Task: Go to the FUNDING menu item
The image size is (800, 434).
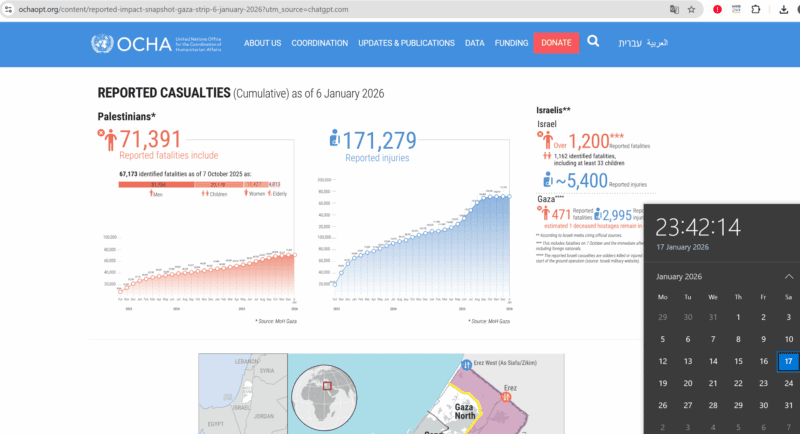Action: (x=511, y=43)
